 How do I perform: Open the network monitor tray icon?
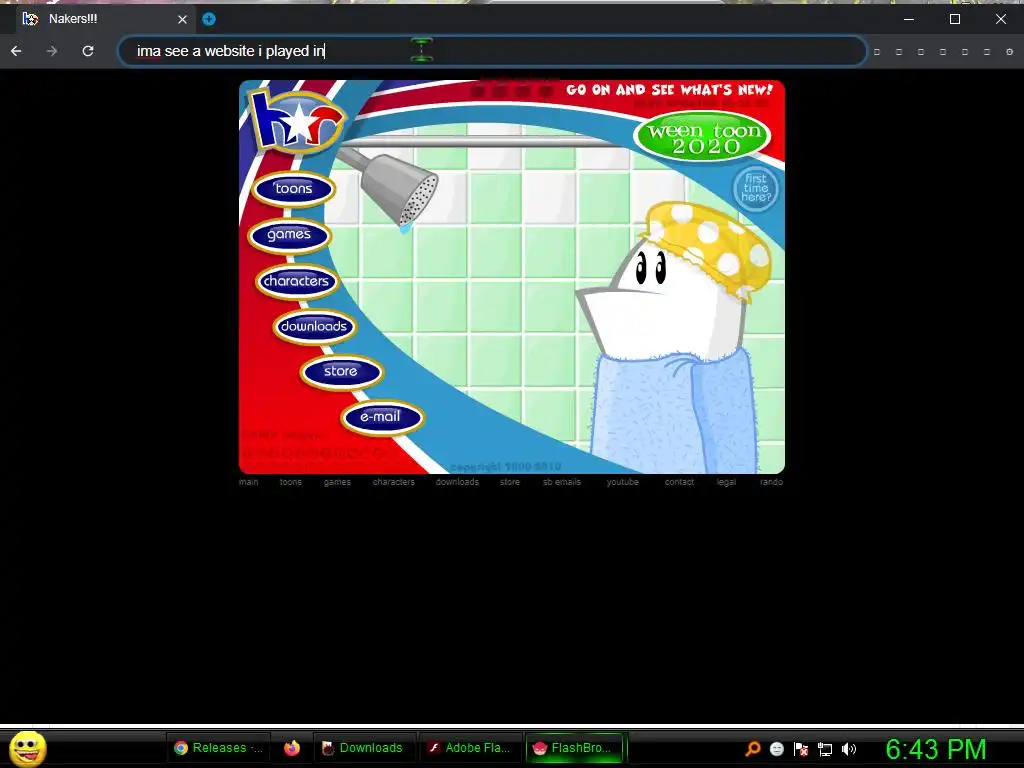pos(825,750)
